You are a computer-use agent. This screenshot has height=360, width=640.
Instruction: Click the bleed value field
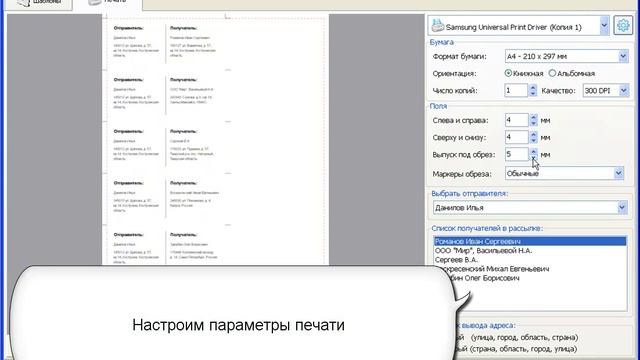coord(517,154)
